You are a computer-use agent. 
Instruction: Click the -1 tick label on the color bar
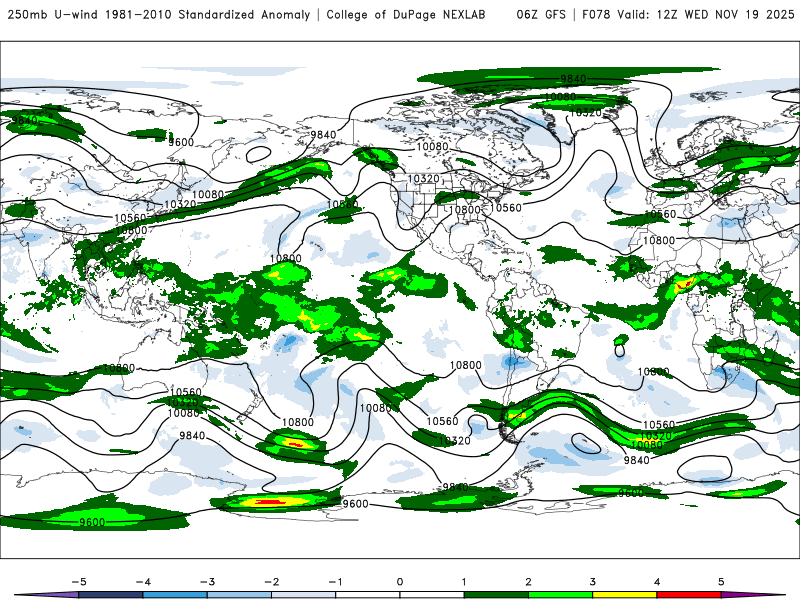click(335, 582)
